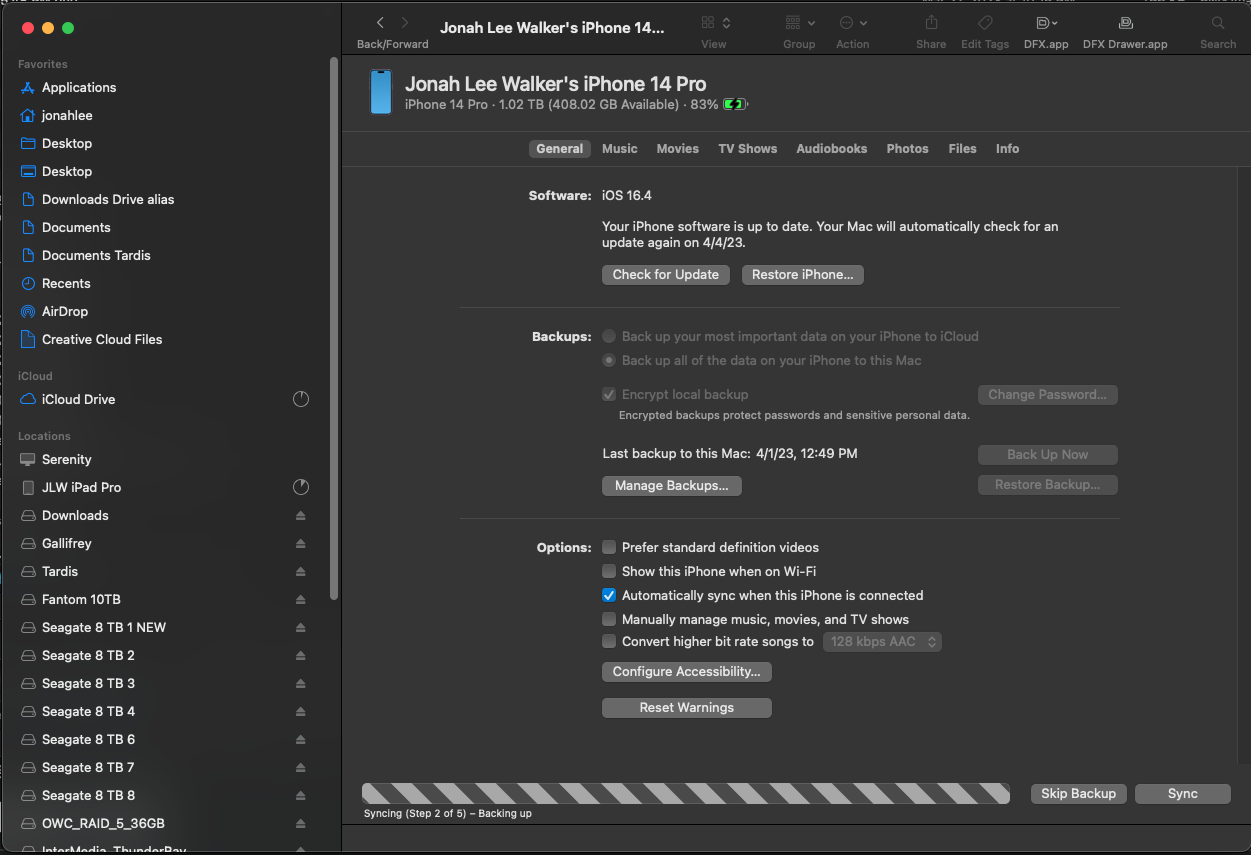Click Reset Warnings button
1251x855 pixels.
687,708
